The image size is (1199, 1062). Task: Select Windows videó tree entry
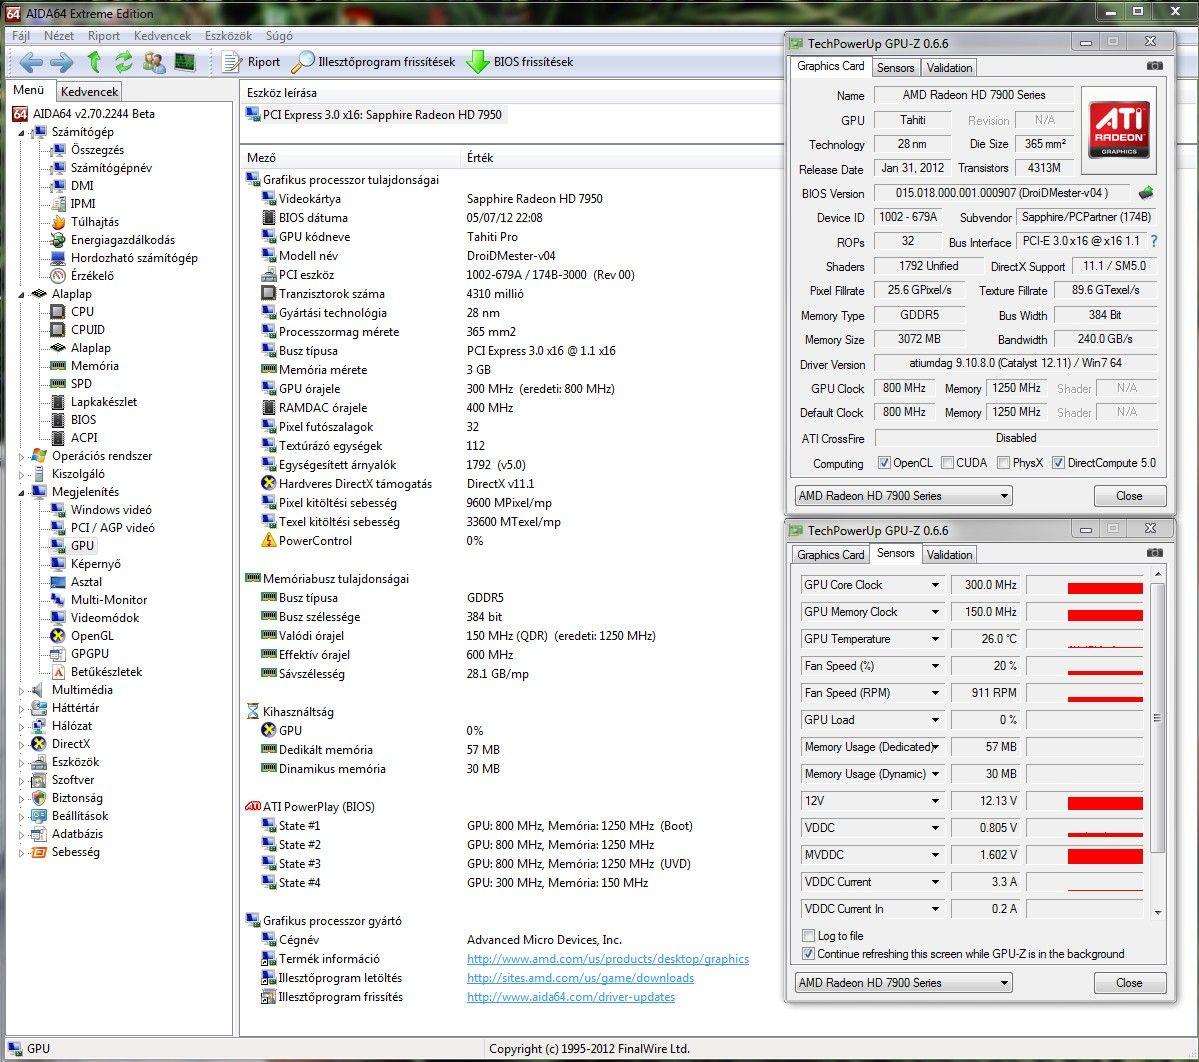pos(112,510)
